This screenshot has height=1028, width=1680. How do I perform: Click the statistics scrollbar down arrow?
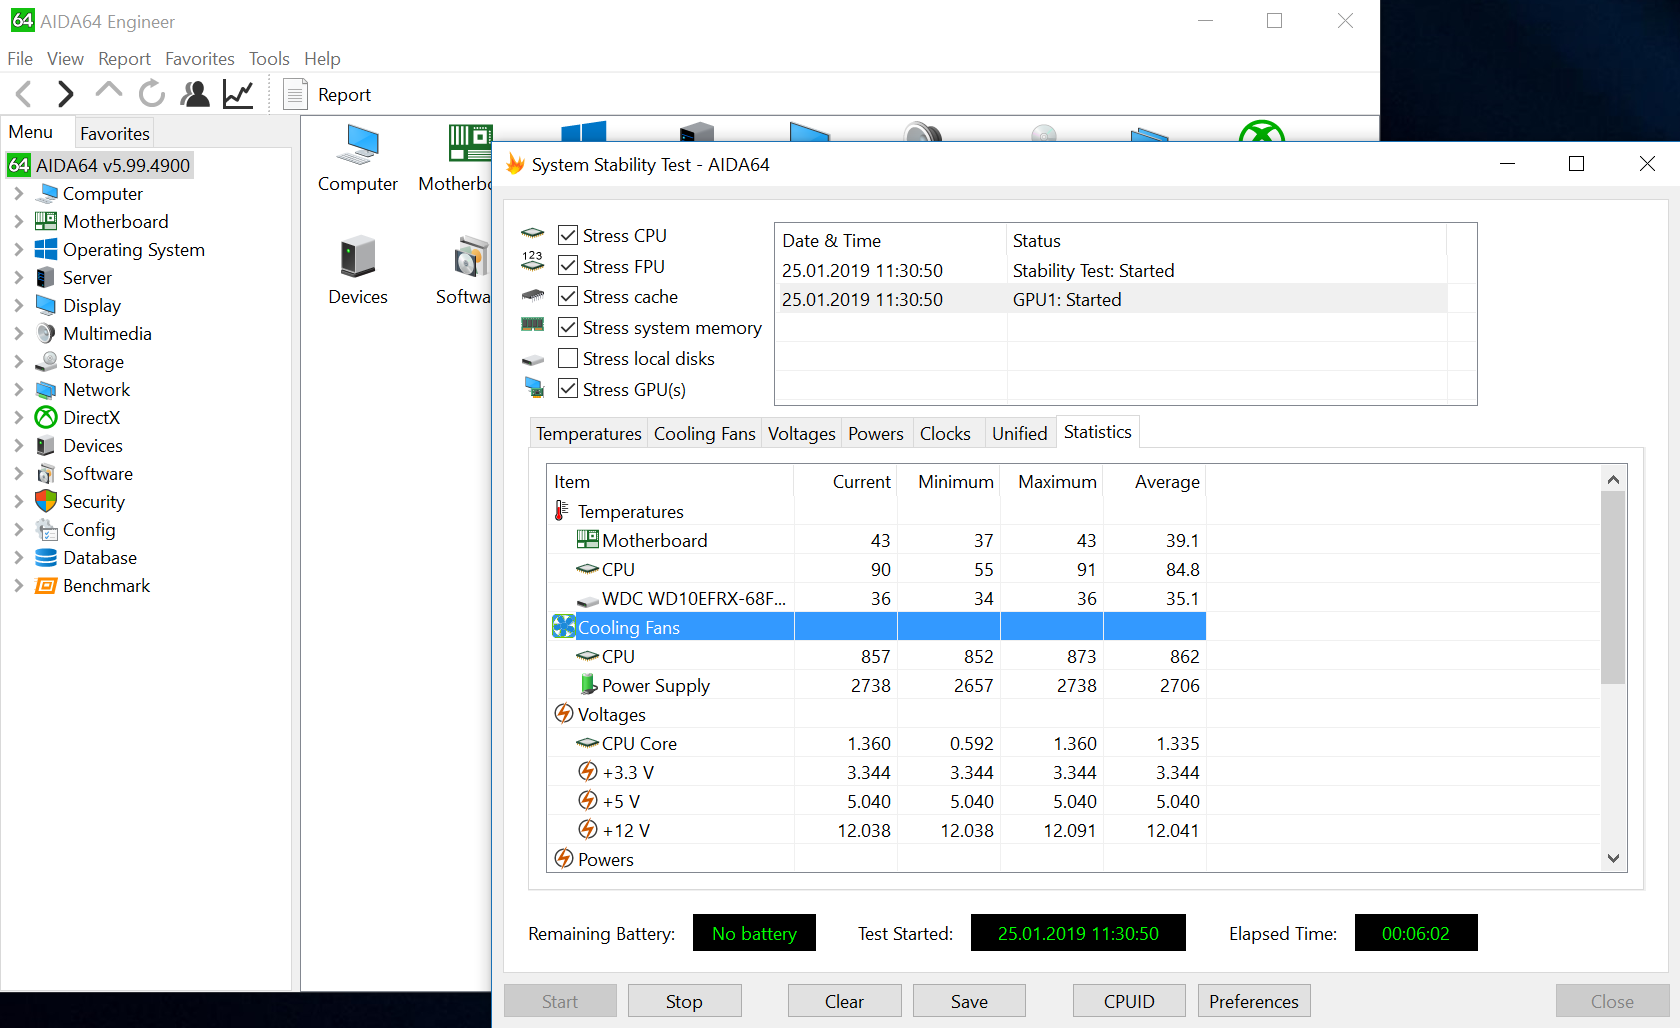[1613, 858]
